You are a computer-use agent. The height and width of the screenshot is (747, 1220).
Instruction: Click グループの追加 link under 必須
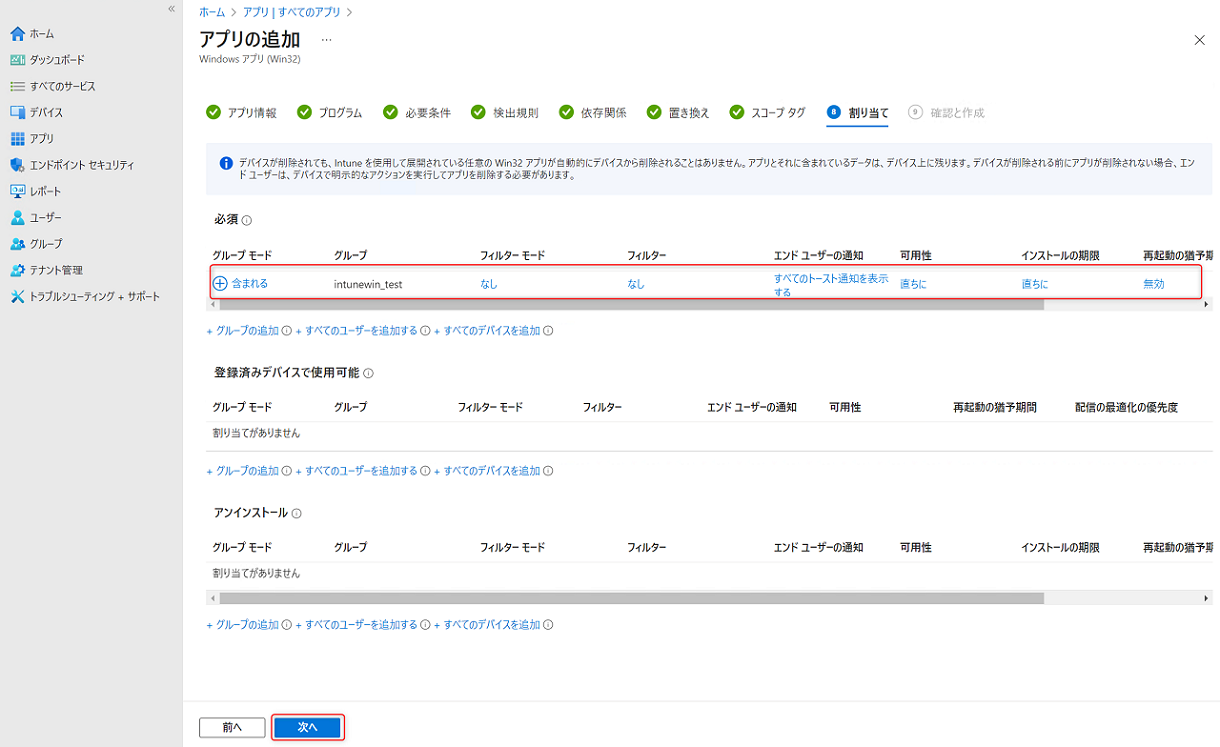point(246,331)
